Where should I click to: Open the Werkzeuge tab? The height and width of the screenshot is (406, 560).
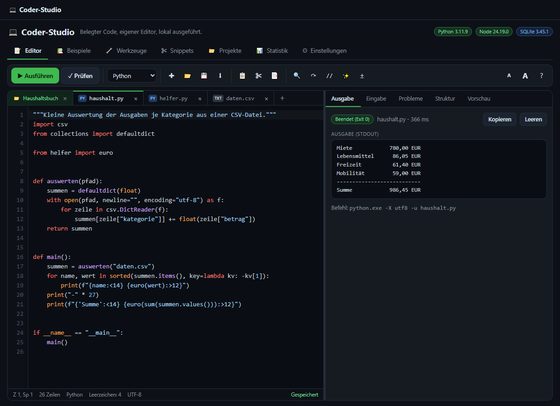(126, 51)
